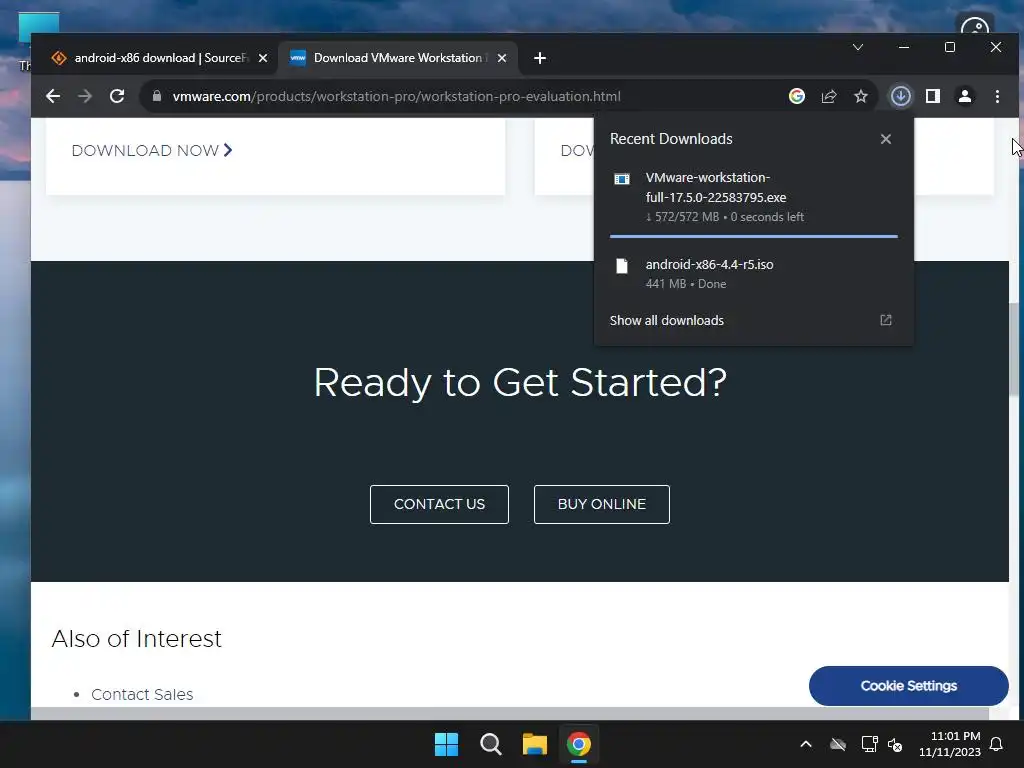The height and width of the screenshot is (768, 1024).
Task: Click Show all downloads
Action: click(x=667, y=321)
